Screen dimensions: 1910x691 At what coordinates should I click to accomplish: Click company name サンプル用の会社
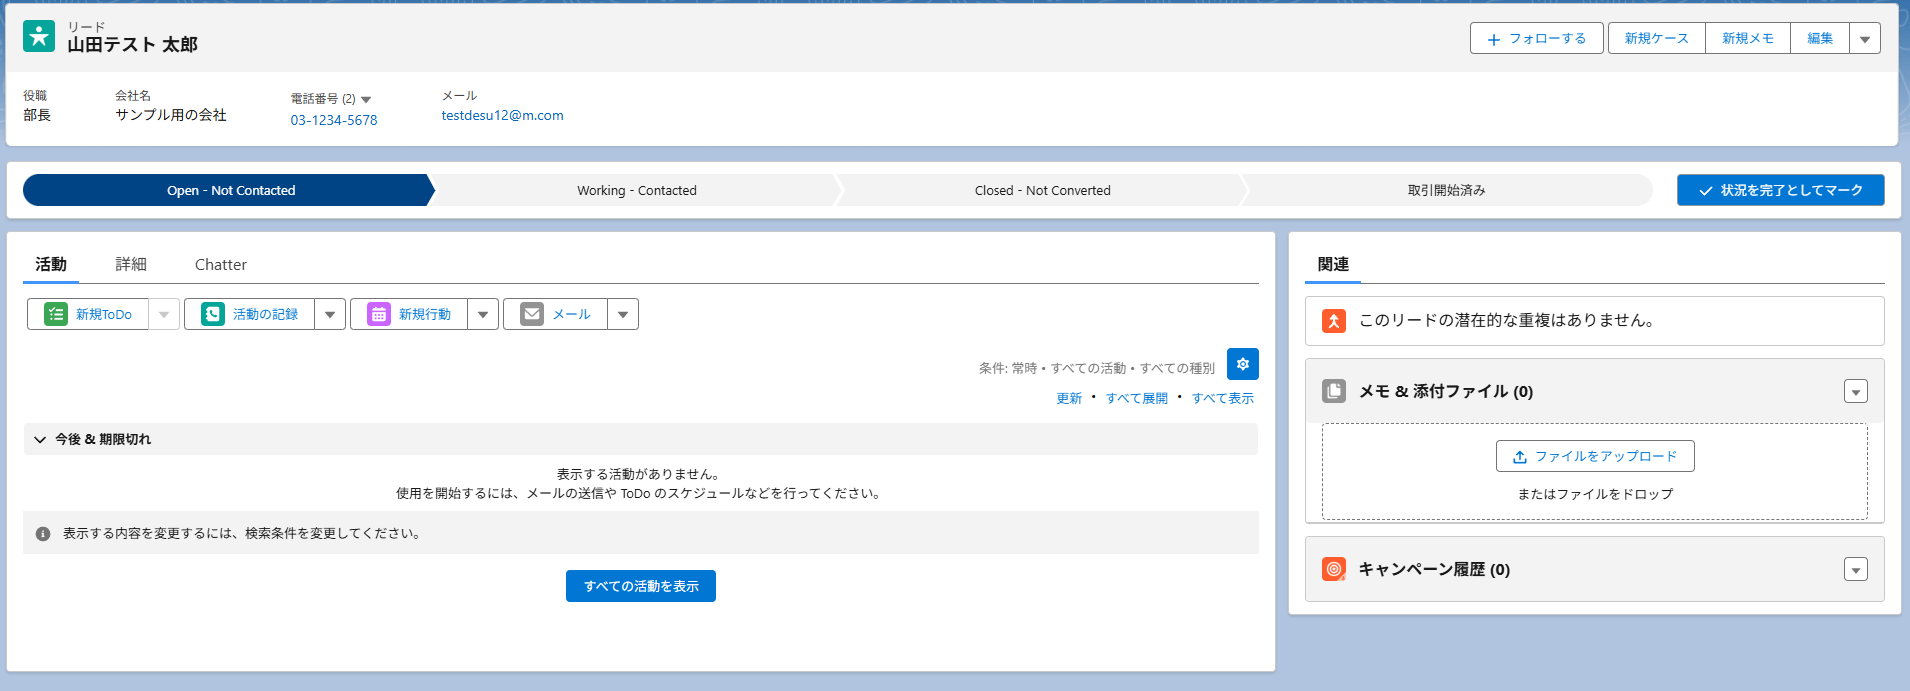tap(171, 115)
